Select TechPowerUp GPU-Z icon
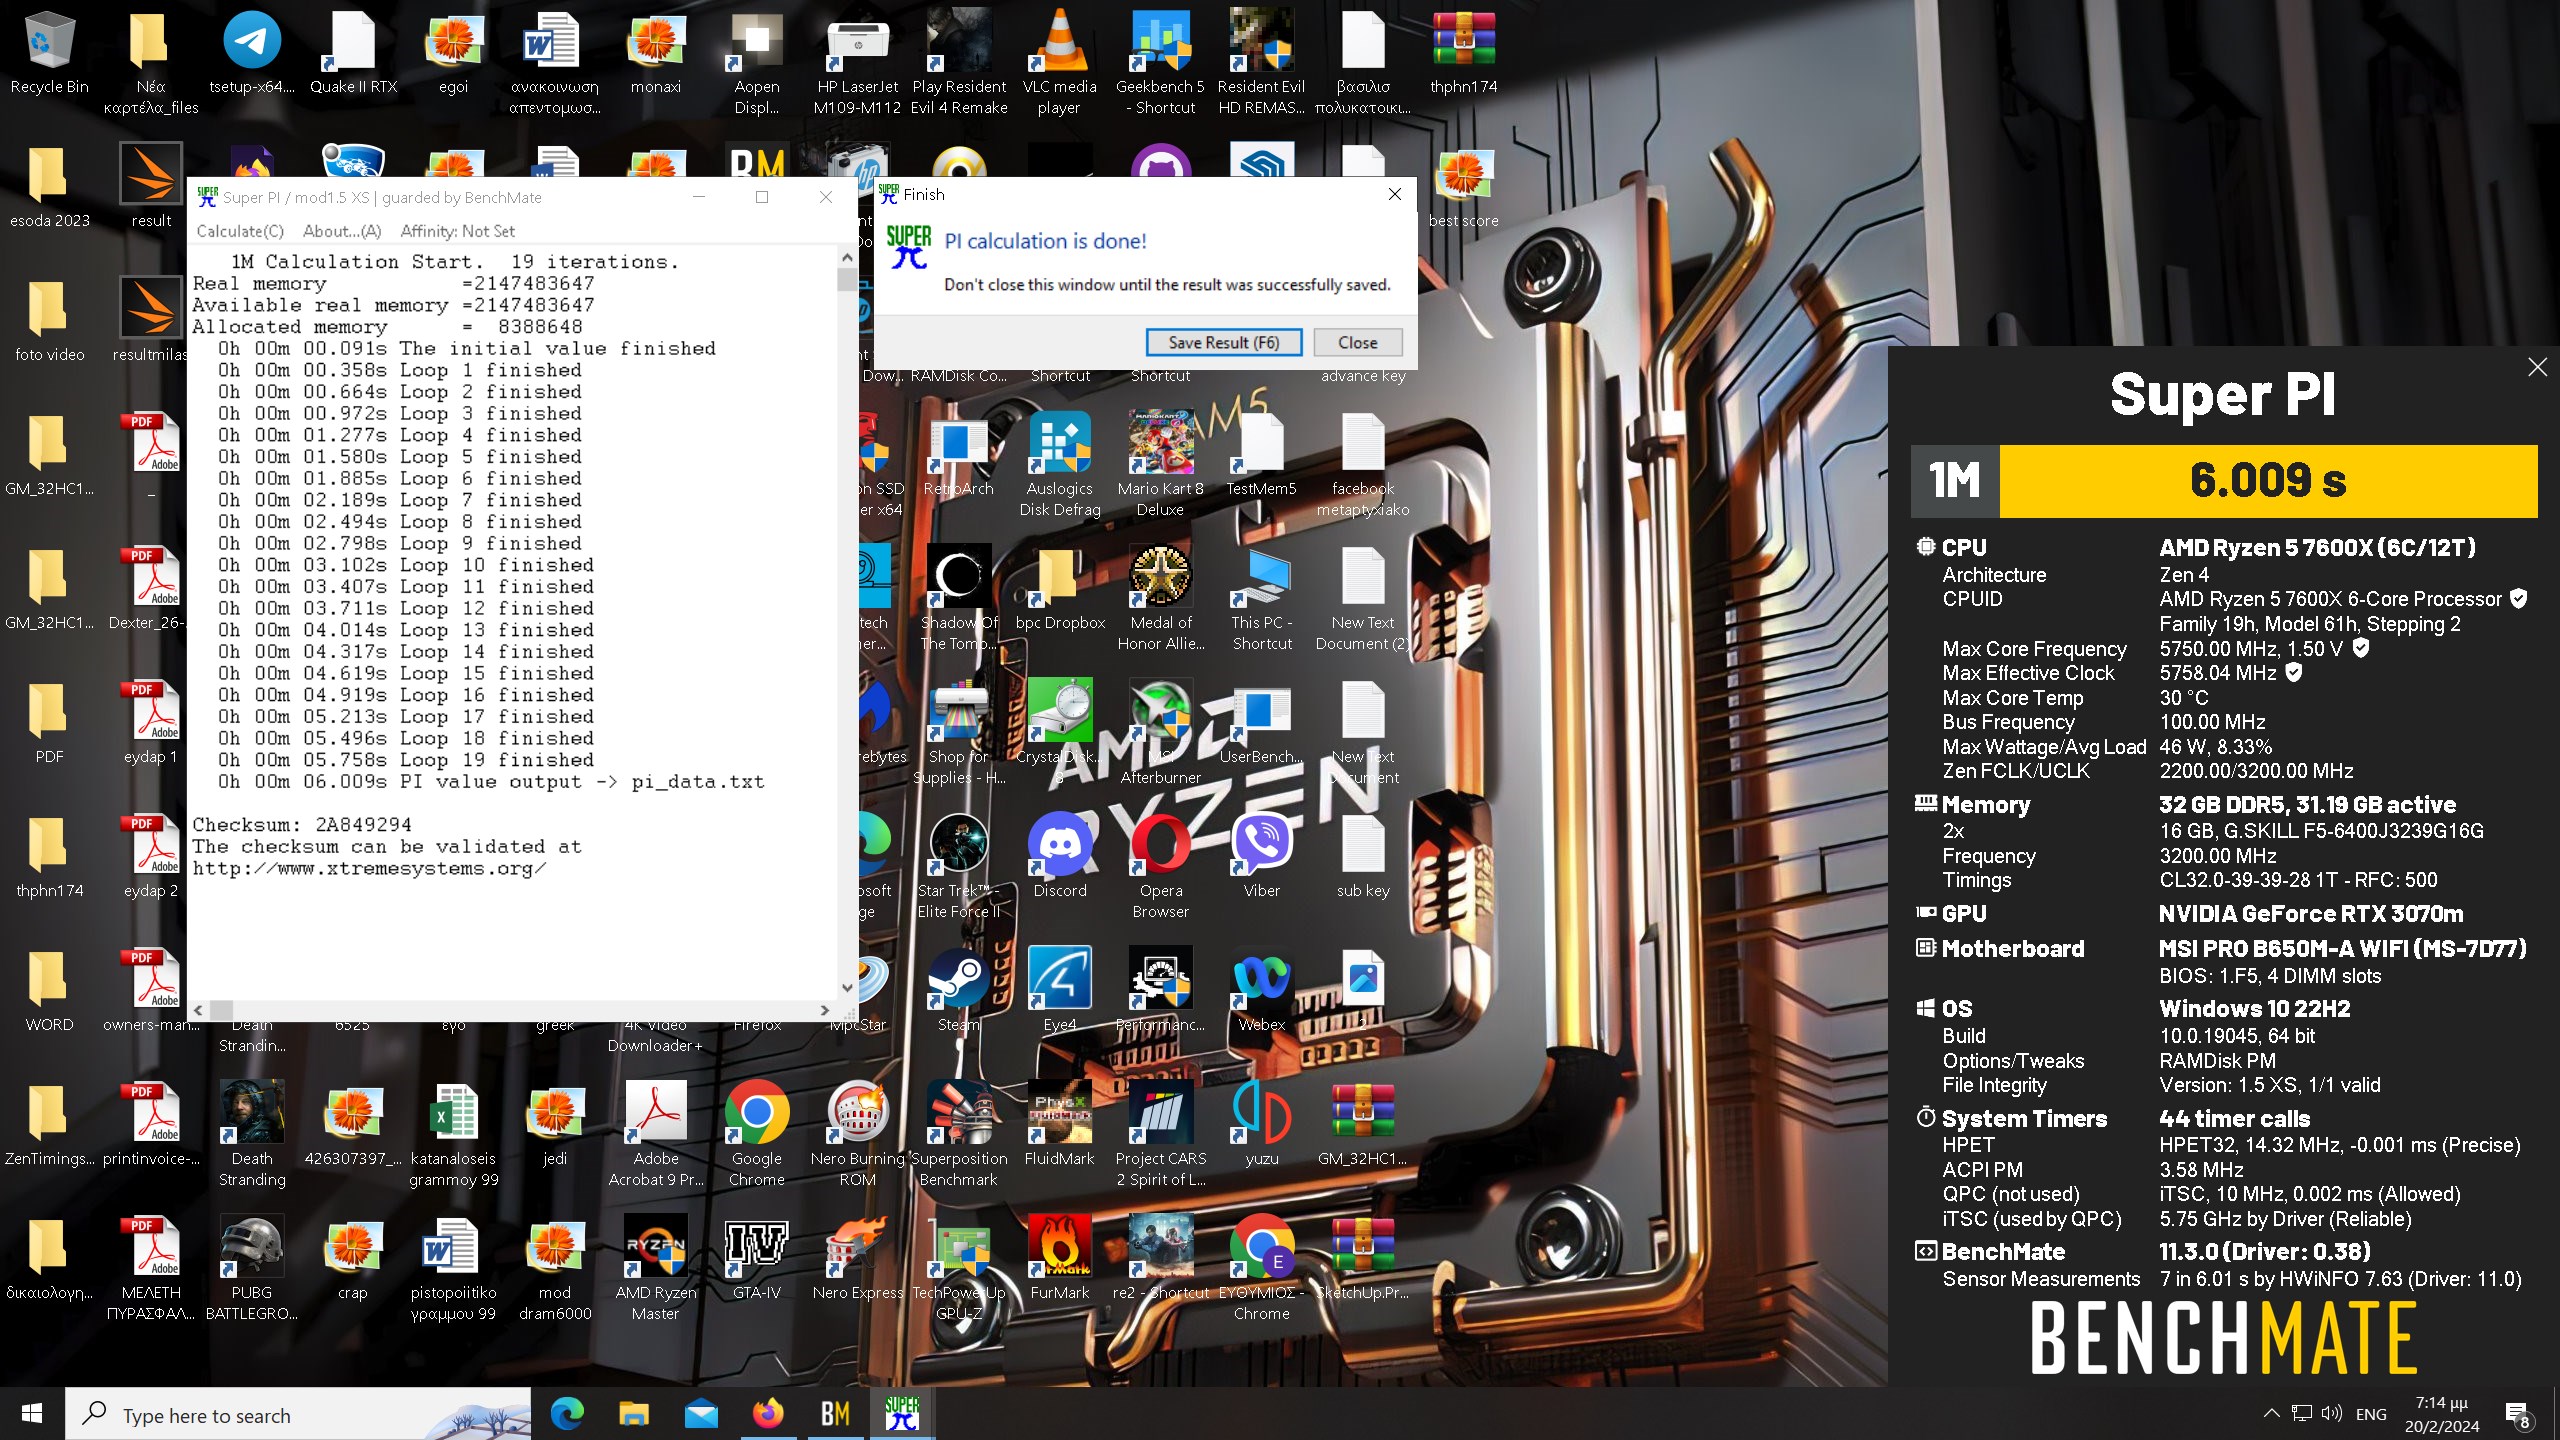The height and width of the screenshot is (1440, 2560). 959,1269
